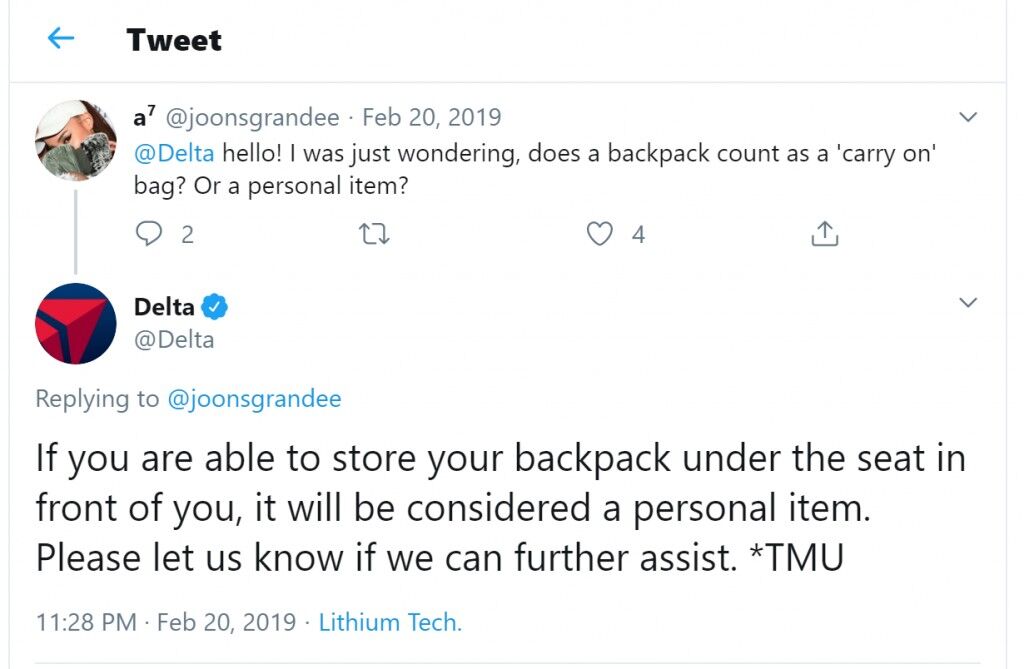Retweet the backpack question tweet
This screenshot has width=1024, height=669.
point(374,234)
